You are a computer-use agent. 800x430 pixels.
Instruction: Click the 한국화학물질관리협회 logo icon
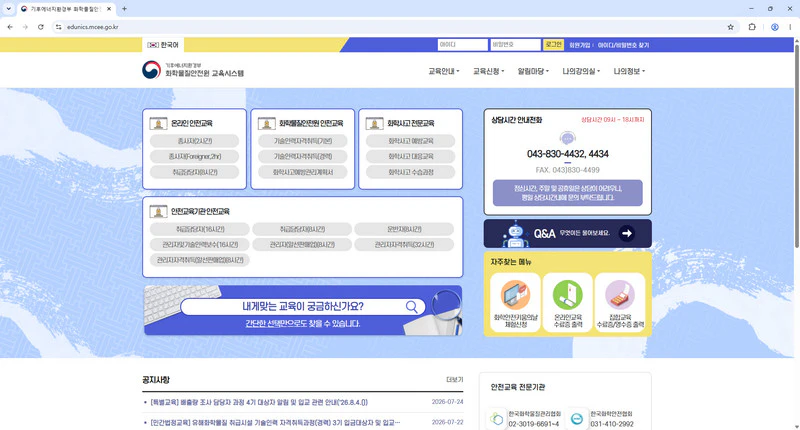point(496,419)
